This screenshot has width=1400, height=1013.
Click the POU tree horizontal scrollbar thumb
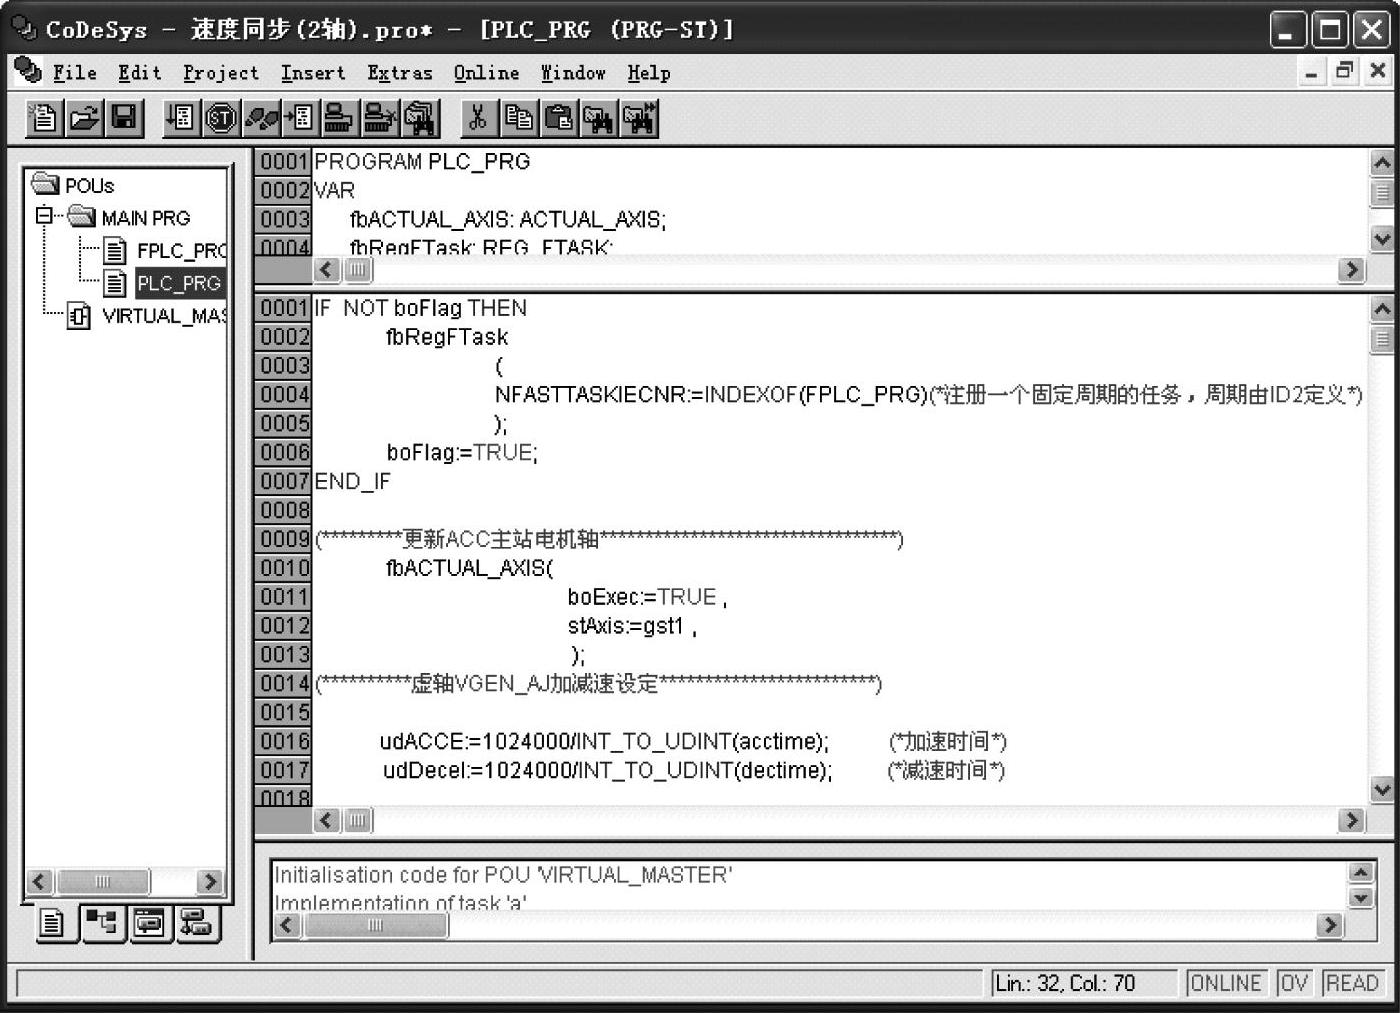pyautogui.click(x=102, y=882)
